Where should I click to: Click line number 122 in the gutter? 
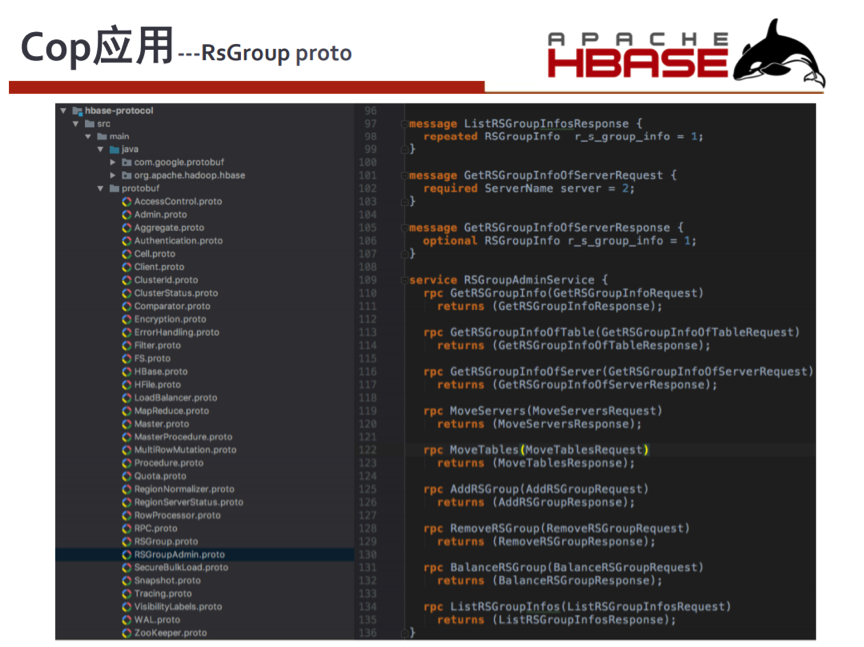(x=367, y=450)
